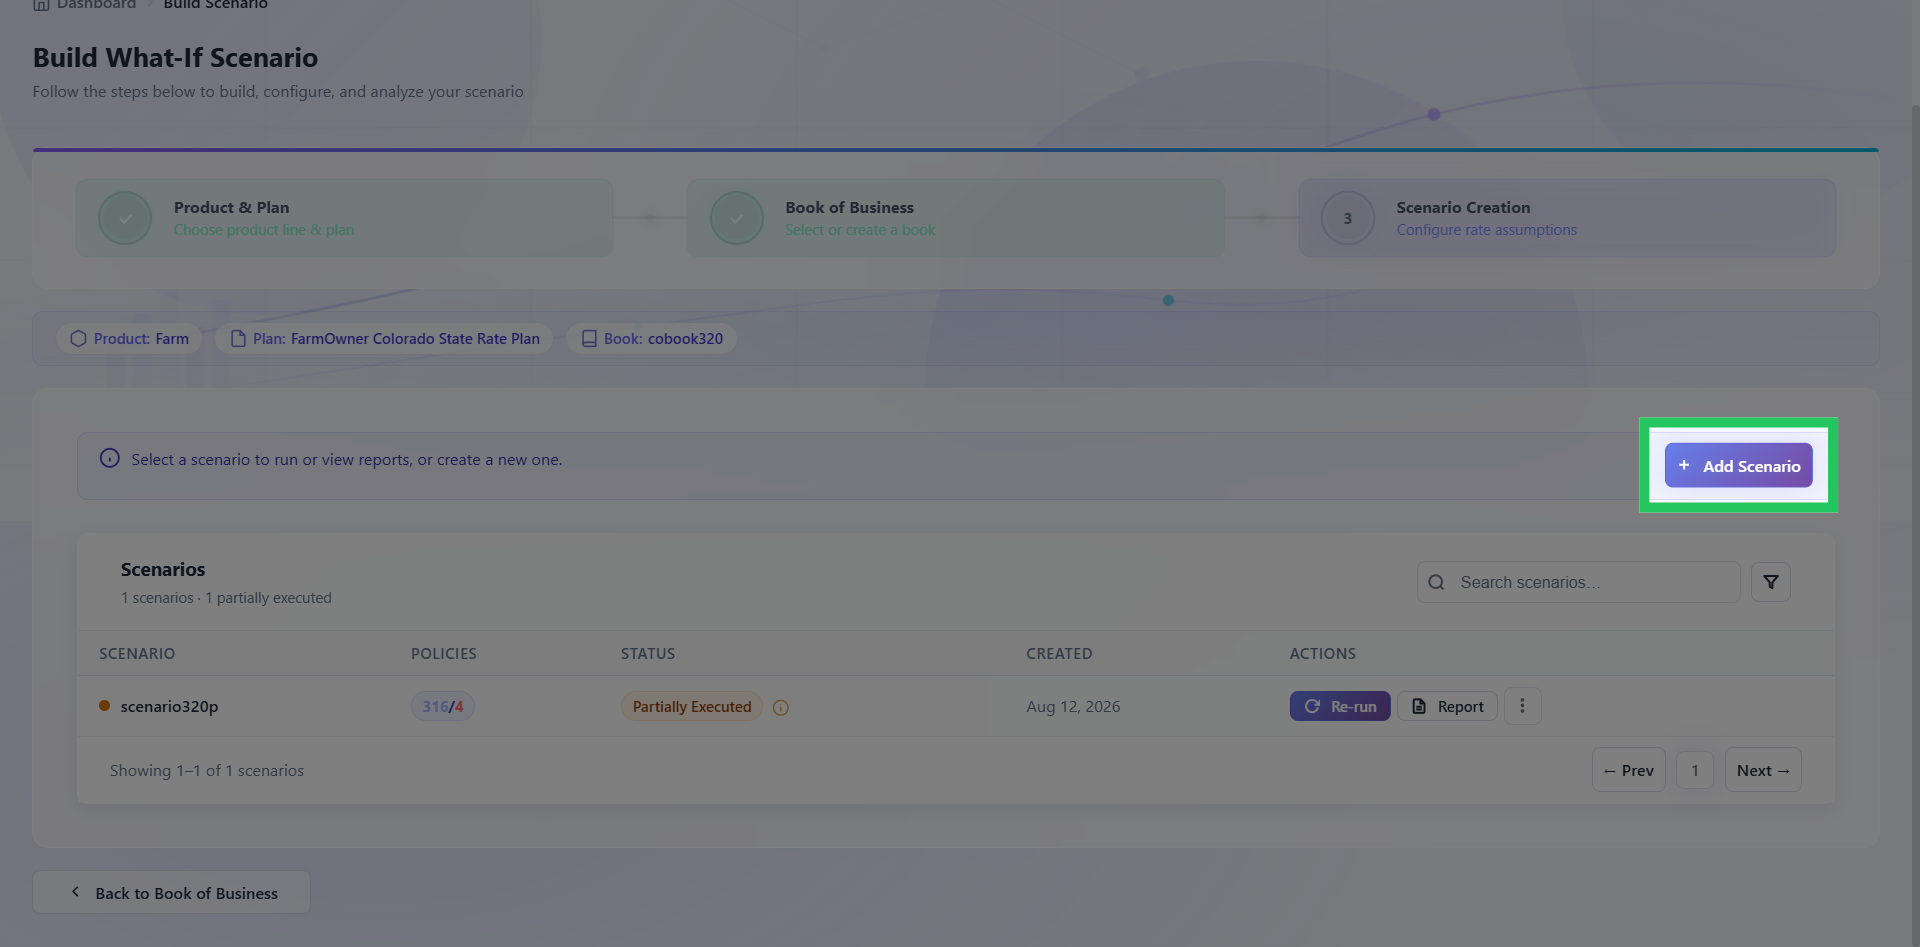
Task: Click the Product & Plan checkmark icon
Action: pyautogui.click(x=125, y=218)
